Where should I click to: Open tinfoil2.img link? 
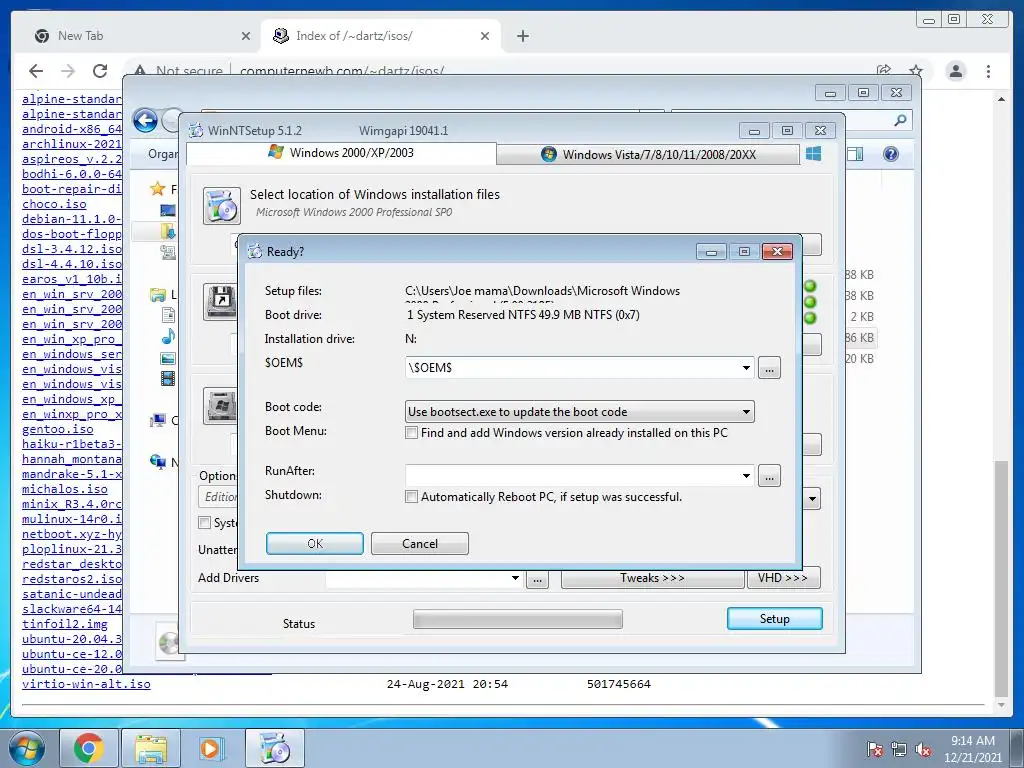65,624
